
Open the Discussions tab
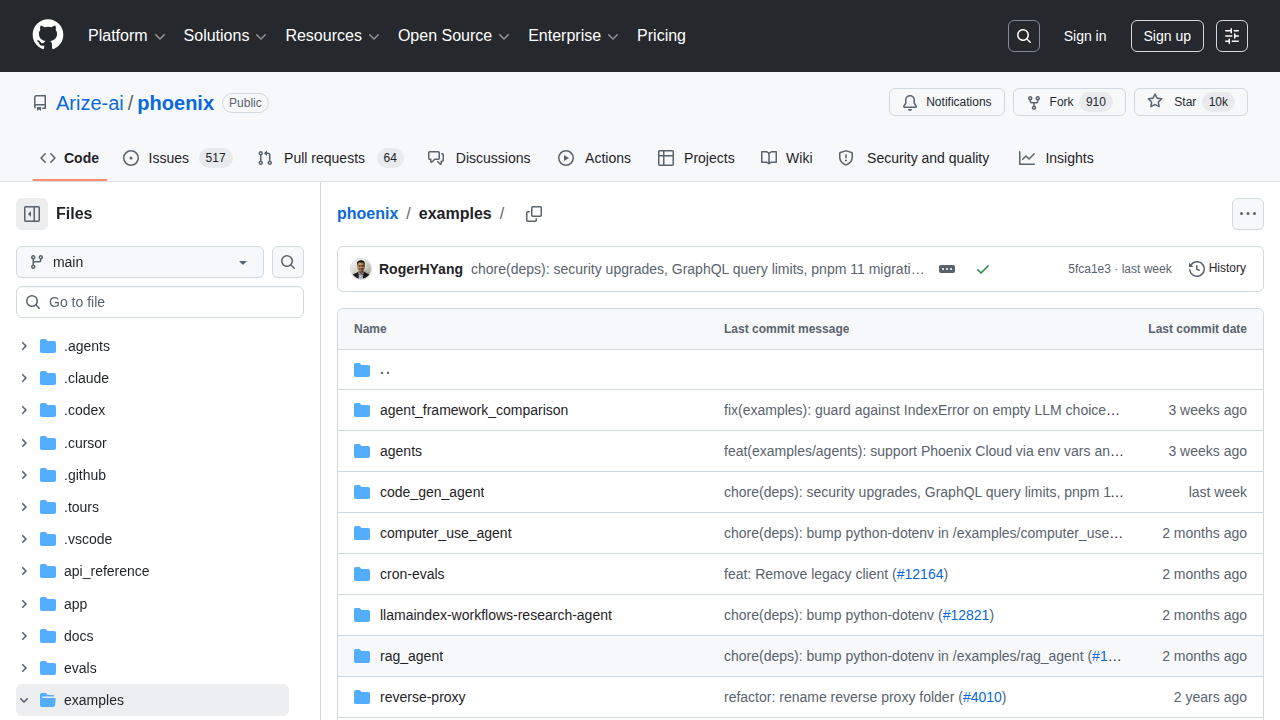pos(479,158)
